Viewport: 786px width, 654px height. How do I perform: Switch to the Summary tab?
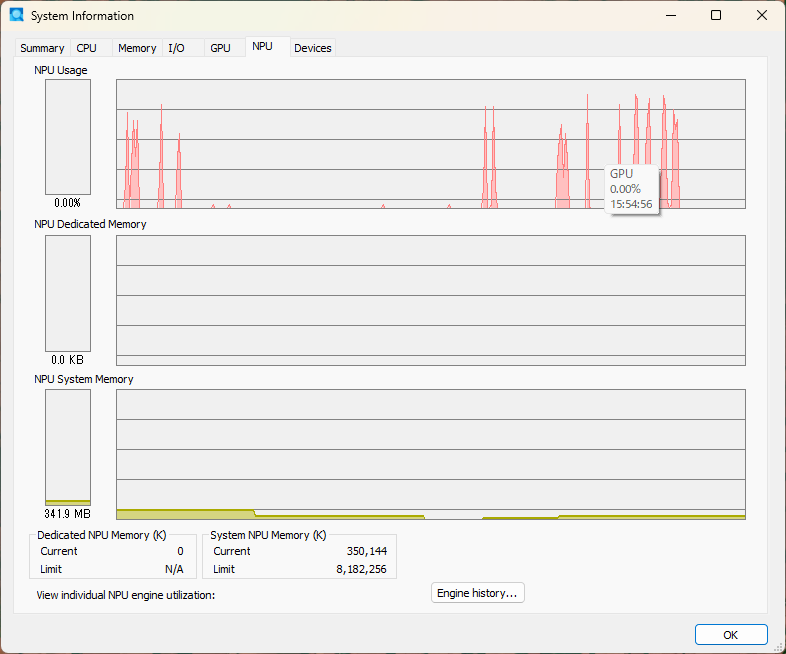(x=42, y=48)
